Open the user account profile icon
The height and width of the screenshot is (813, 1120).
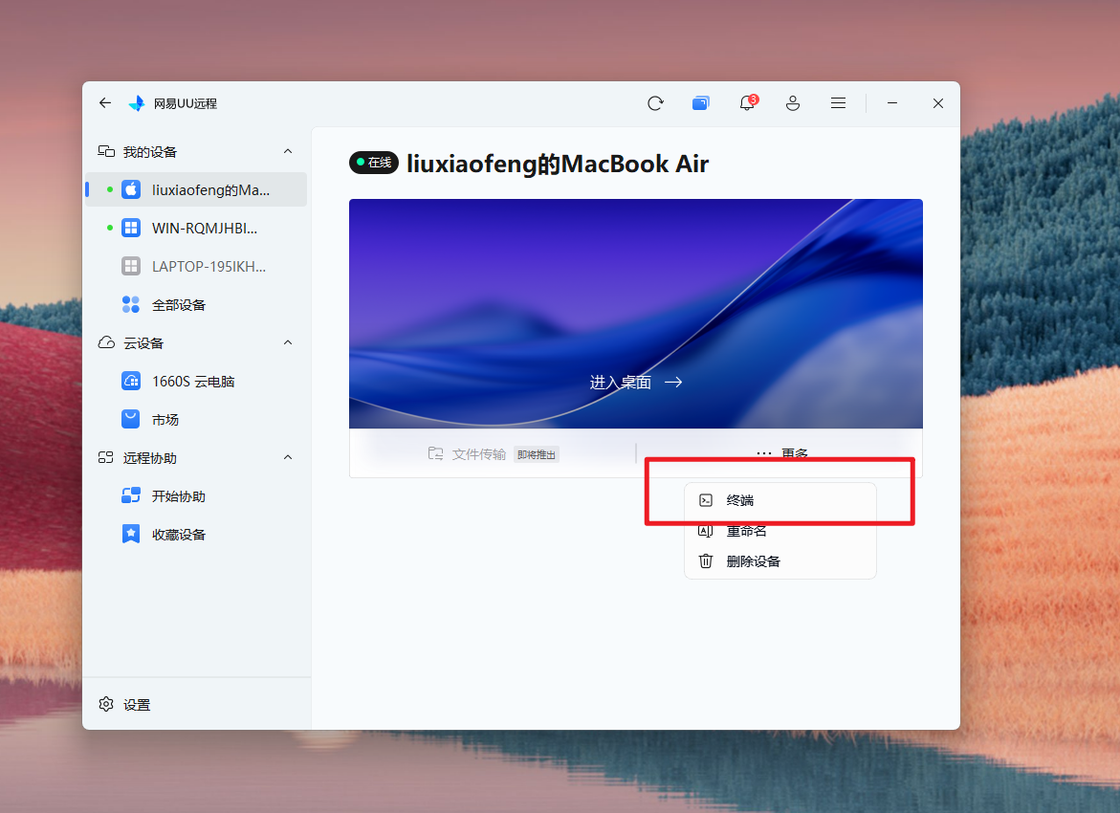(793, 104)
